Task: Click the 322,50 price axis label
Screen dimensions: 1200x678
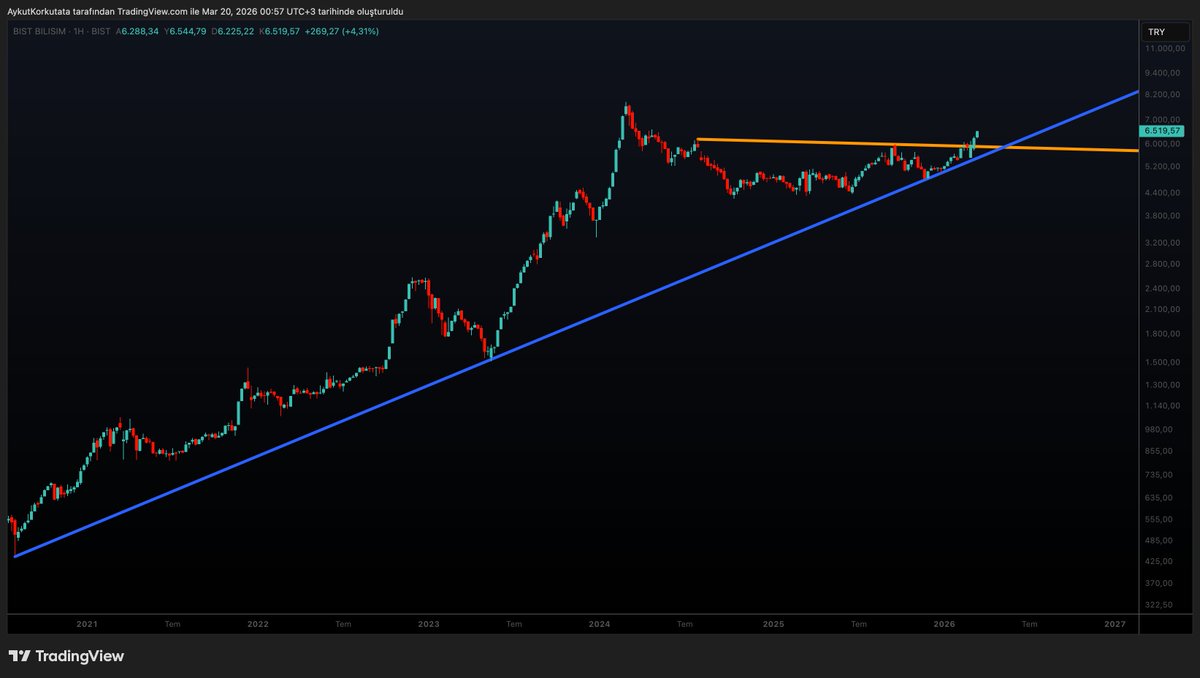Action: pos(1160,605)
